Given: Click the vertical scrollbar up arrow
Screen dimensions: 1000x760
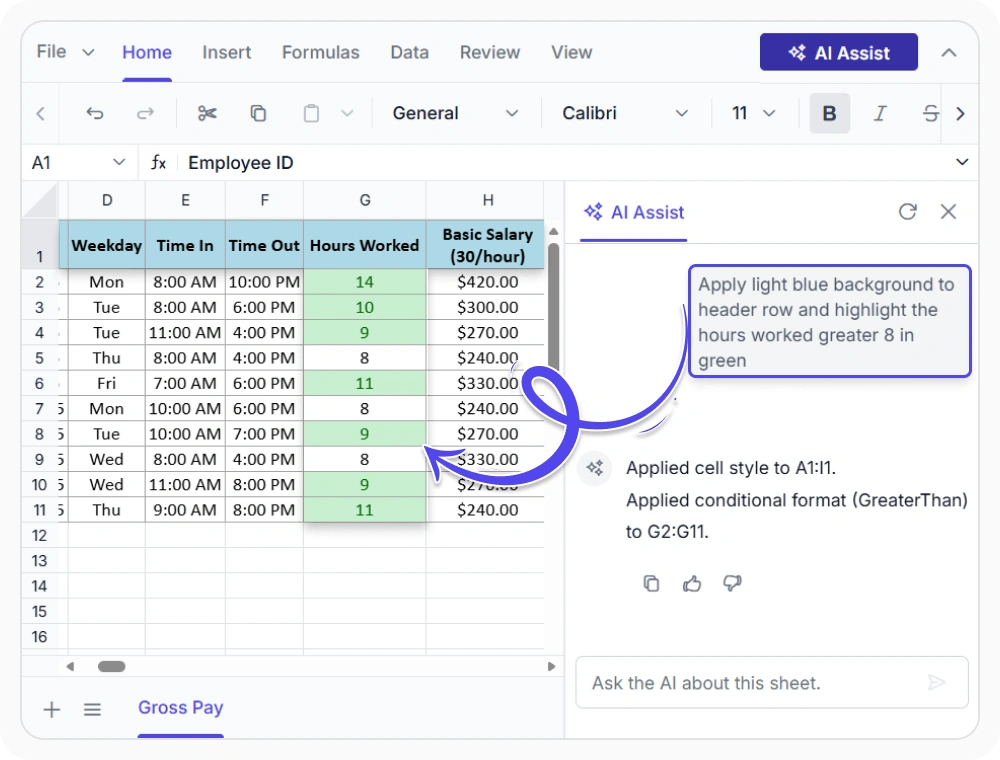Looking at the screenshot, I should tap(554, 231).
